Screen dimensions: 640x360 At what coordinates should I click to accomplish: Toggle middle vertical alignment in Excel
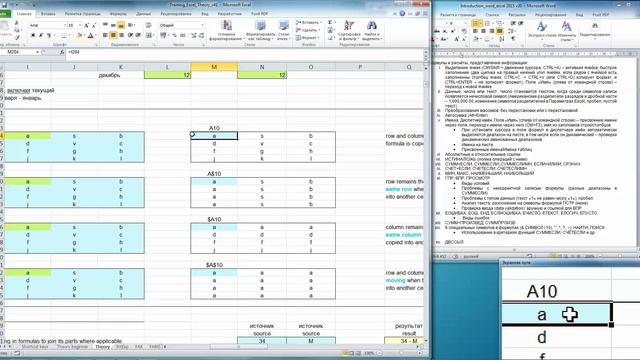coord(113,25)
